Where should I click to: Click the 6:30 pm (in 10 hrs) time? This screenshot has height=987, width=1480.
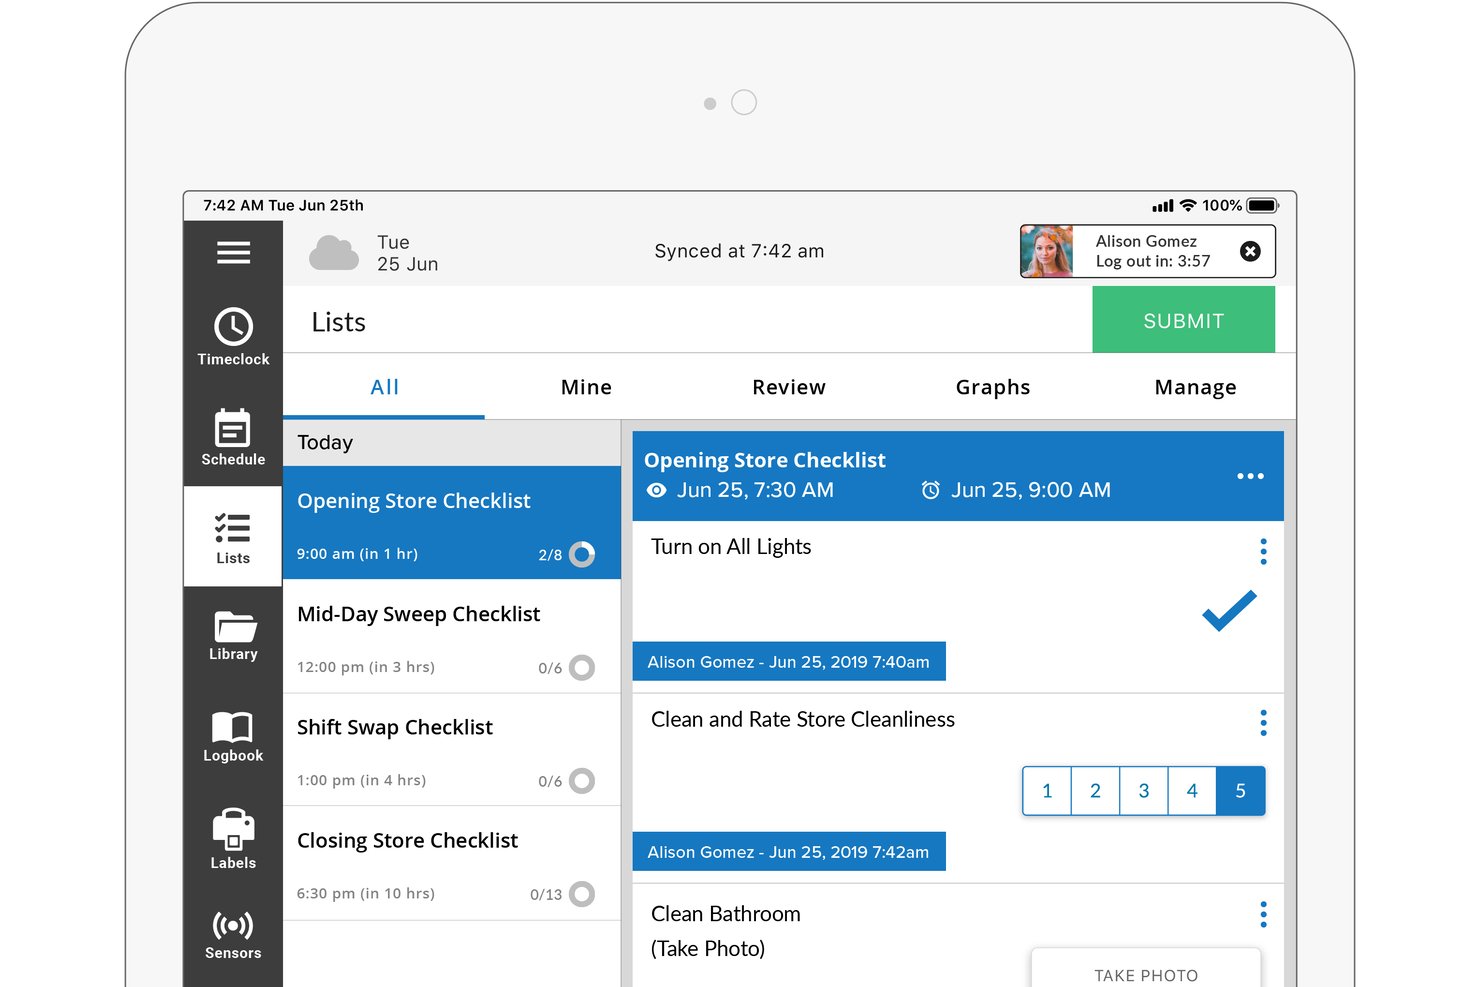pyautogui.click(x=366, y=893)
